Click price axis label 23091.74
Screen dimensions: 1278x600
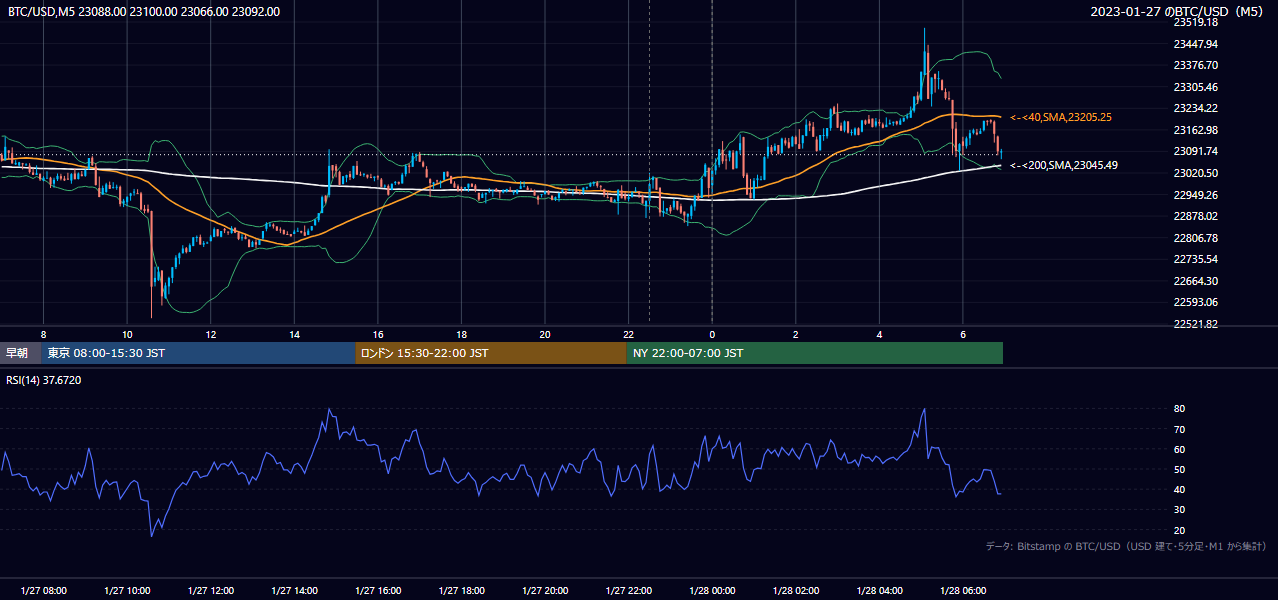[x=1196, y=151]
